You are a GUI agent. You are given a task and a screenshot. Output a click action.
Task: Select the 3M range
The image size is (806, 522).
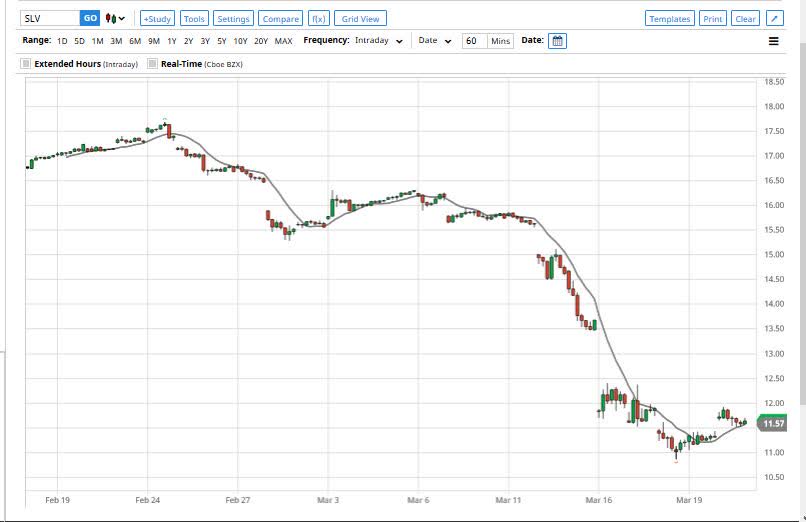116,41
